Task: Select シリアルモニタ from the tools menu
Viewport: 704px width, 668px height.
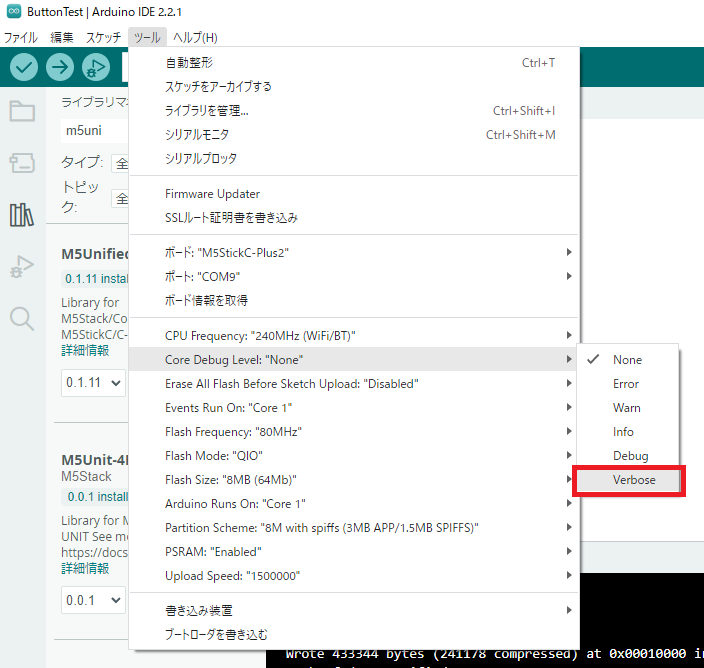Action: tap(197, 135)
